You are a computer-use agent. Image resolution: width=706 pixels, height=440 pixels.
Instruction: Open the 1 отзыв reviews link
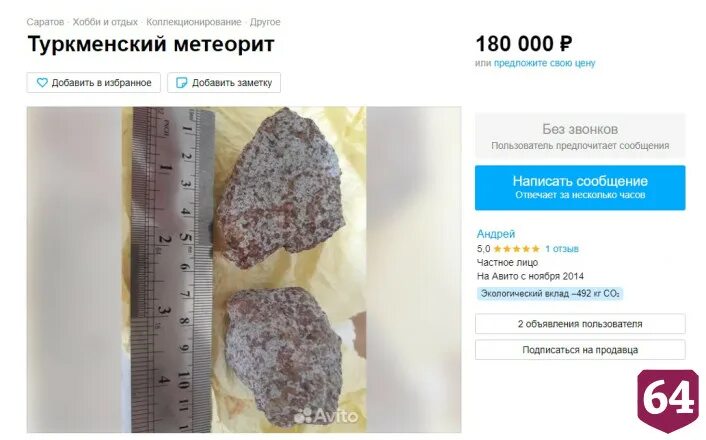[x=561, y=249]
